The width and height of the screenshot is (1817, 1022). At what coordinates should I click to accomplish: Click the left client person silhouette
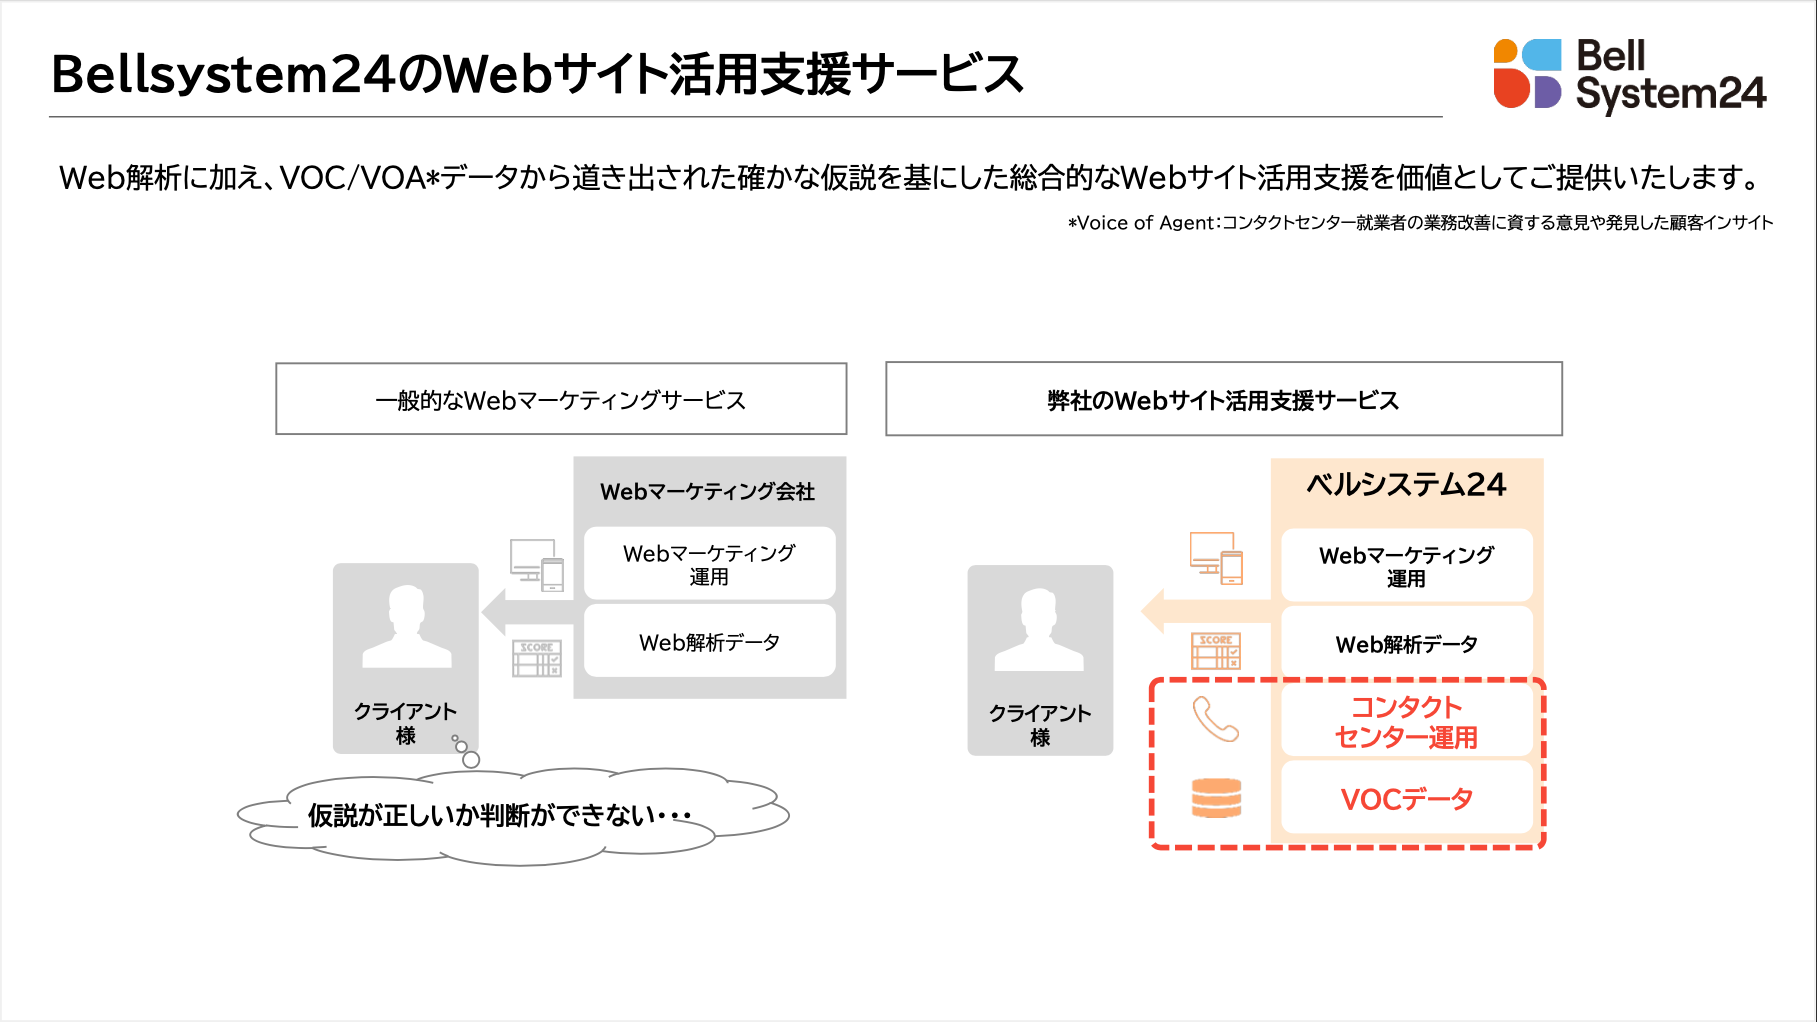tap(406, 627)
